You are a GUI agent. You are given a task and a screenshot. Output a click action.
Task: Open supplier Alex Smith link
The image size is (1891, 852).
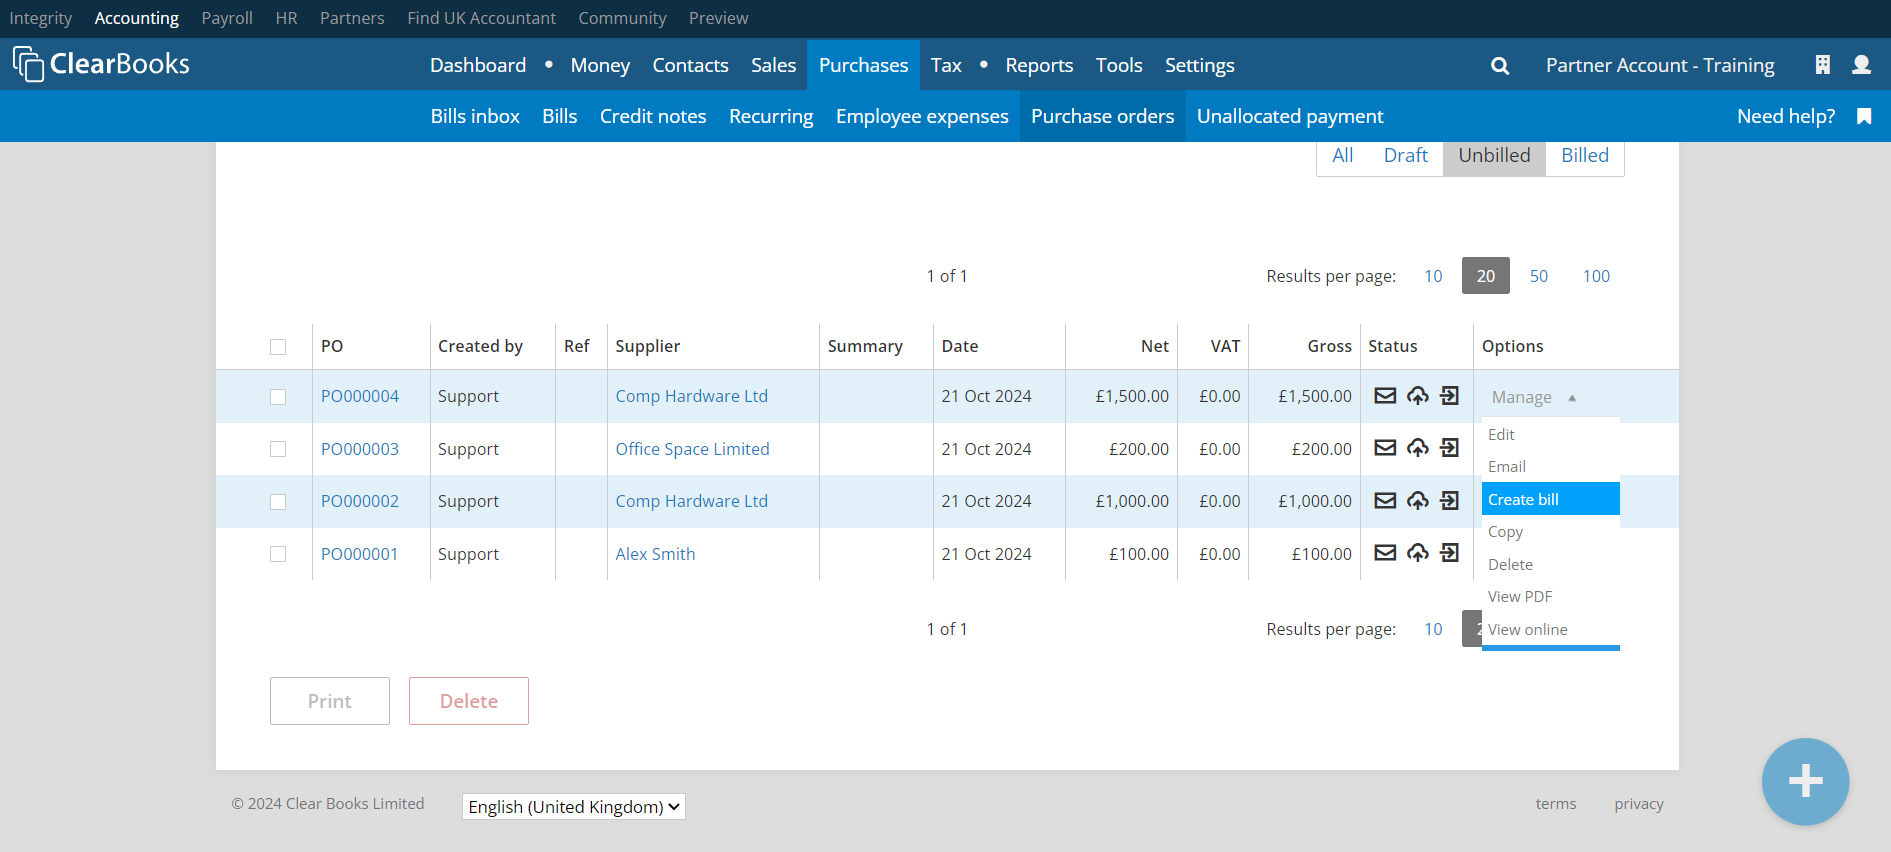655,554
